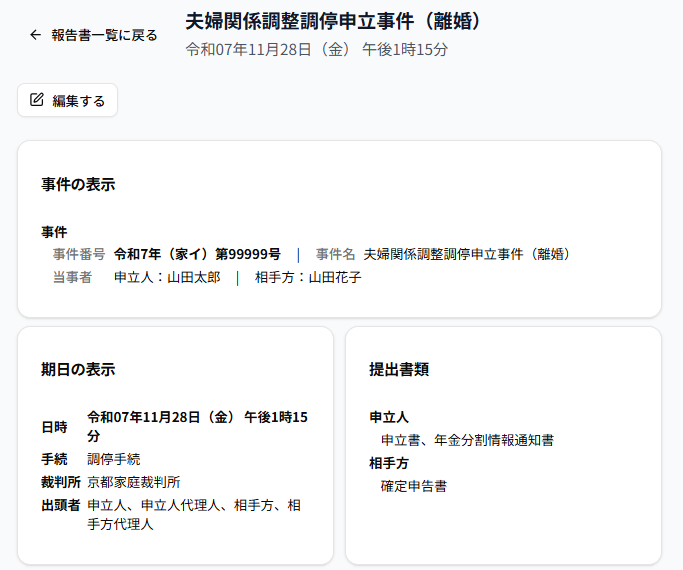Click the 日時 value in 期日の表示
This screenshot has width=683, height=570.
[196, 426]
